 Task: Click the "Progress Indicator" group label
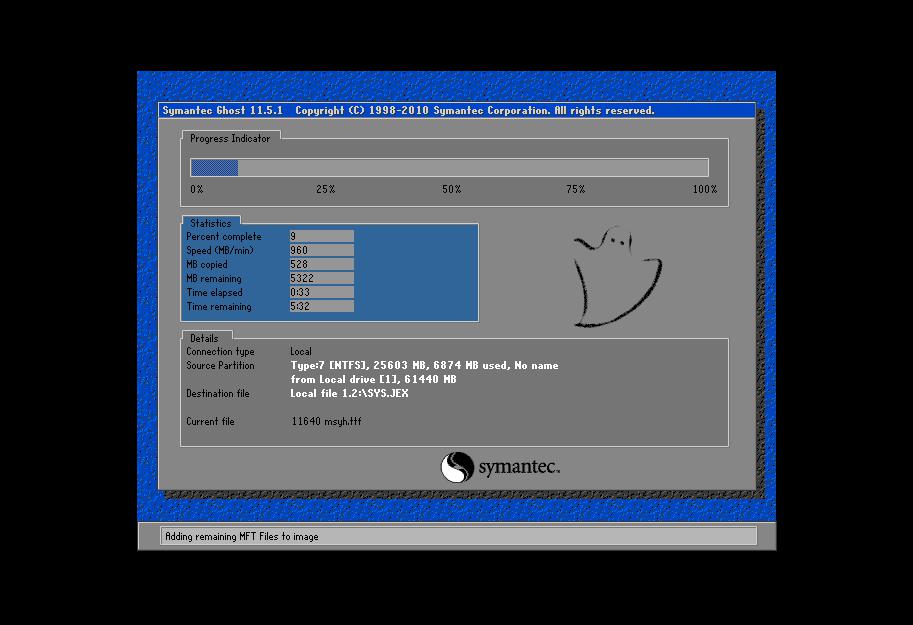(230, 139)
